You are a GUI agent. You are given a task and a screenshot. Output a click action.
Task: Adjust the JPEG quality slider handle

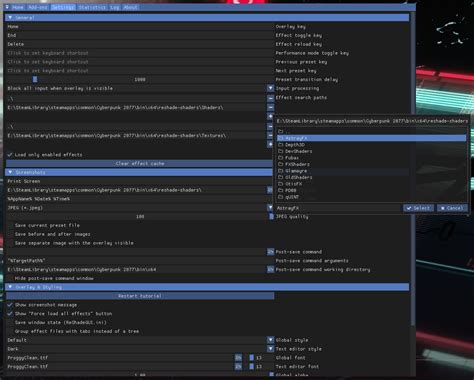[271, 217]
